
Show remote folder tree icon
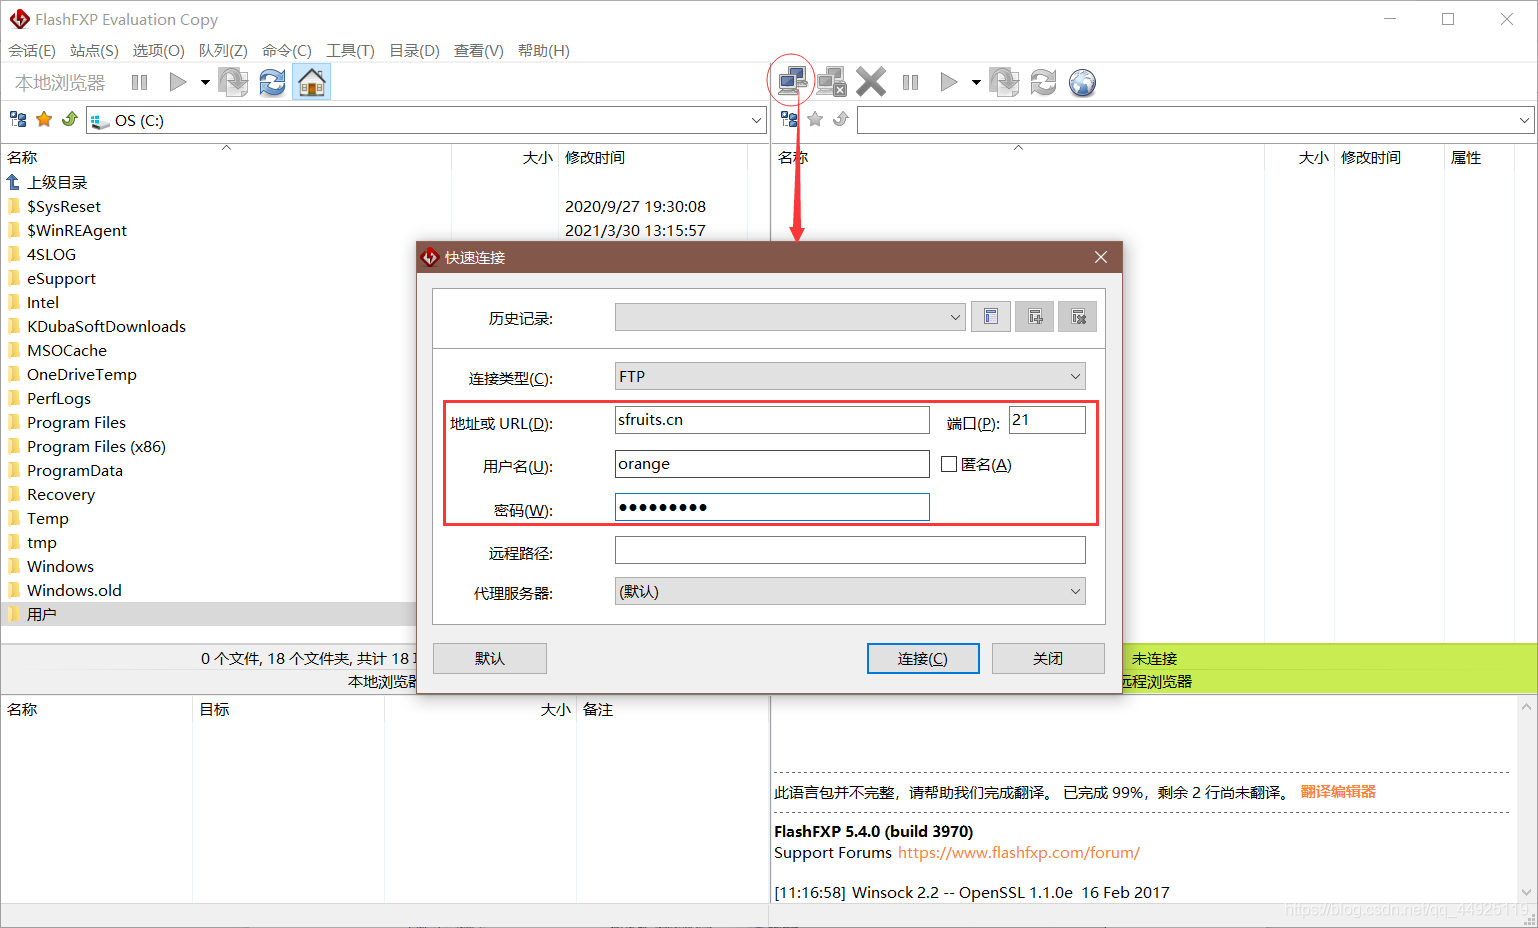point(789,120)
